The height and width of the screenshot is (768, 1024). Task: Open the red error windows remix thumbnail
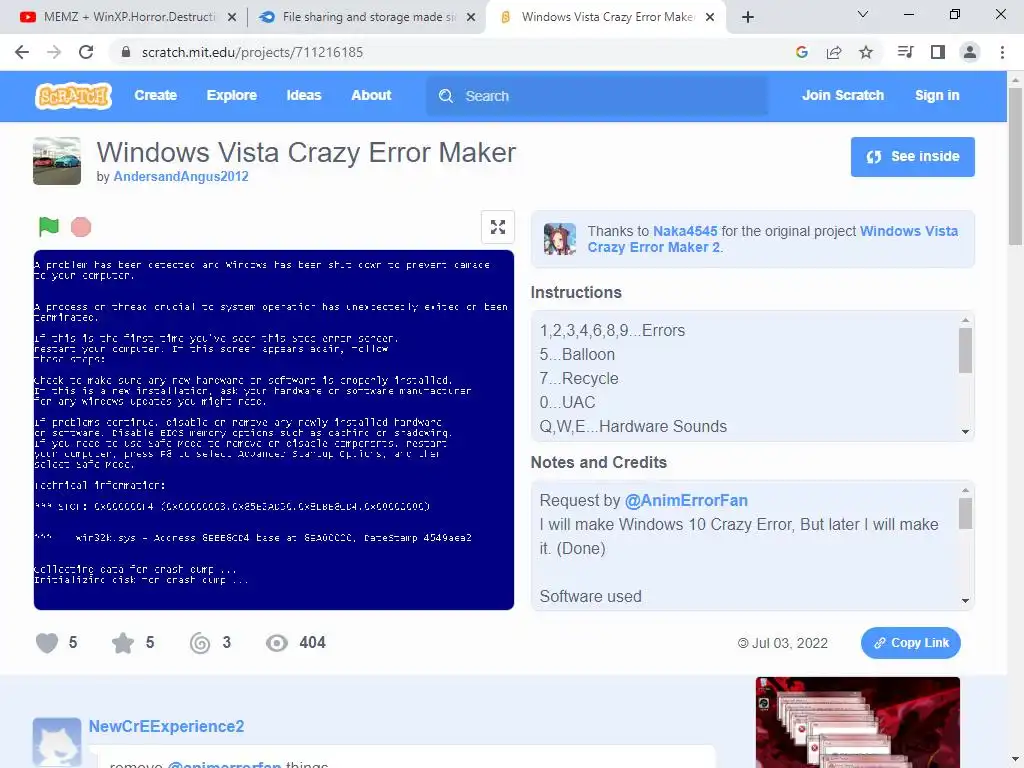click(857, 722)
